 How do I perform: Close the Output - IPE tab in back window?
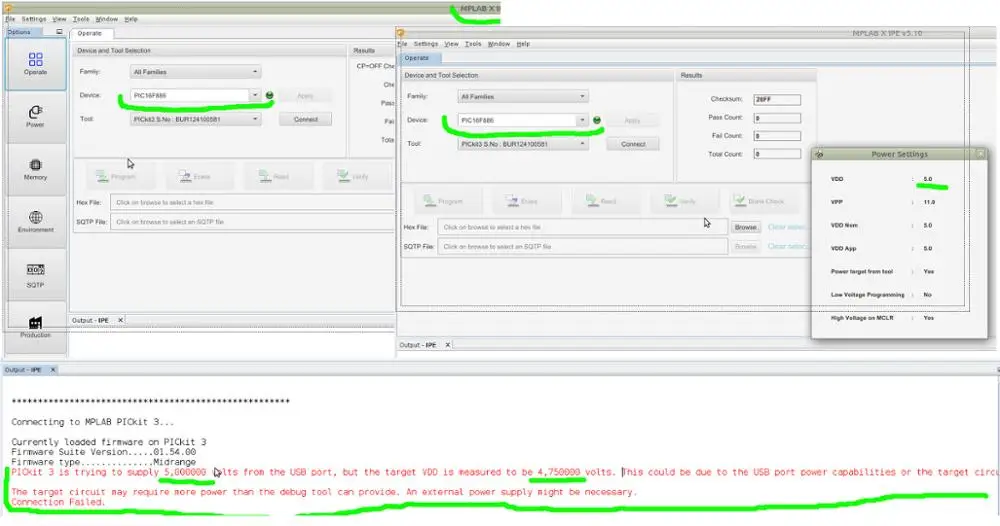coord(120,320)
